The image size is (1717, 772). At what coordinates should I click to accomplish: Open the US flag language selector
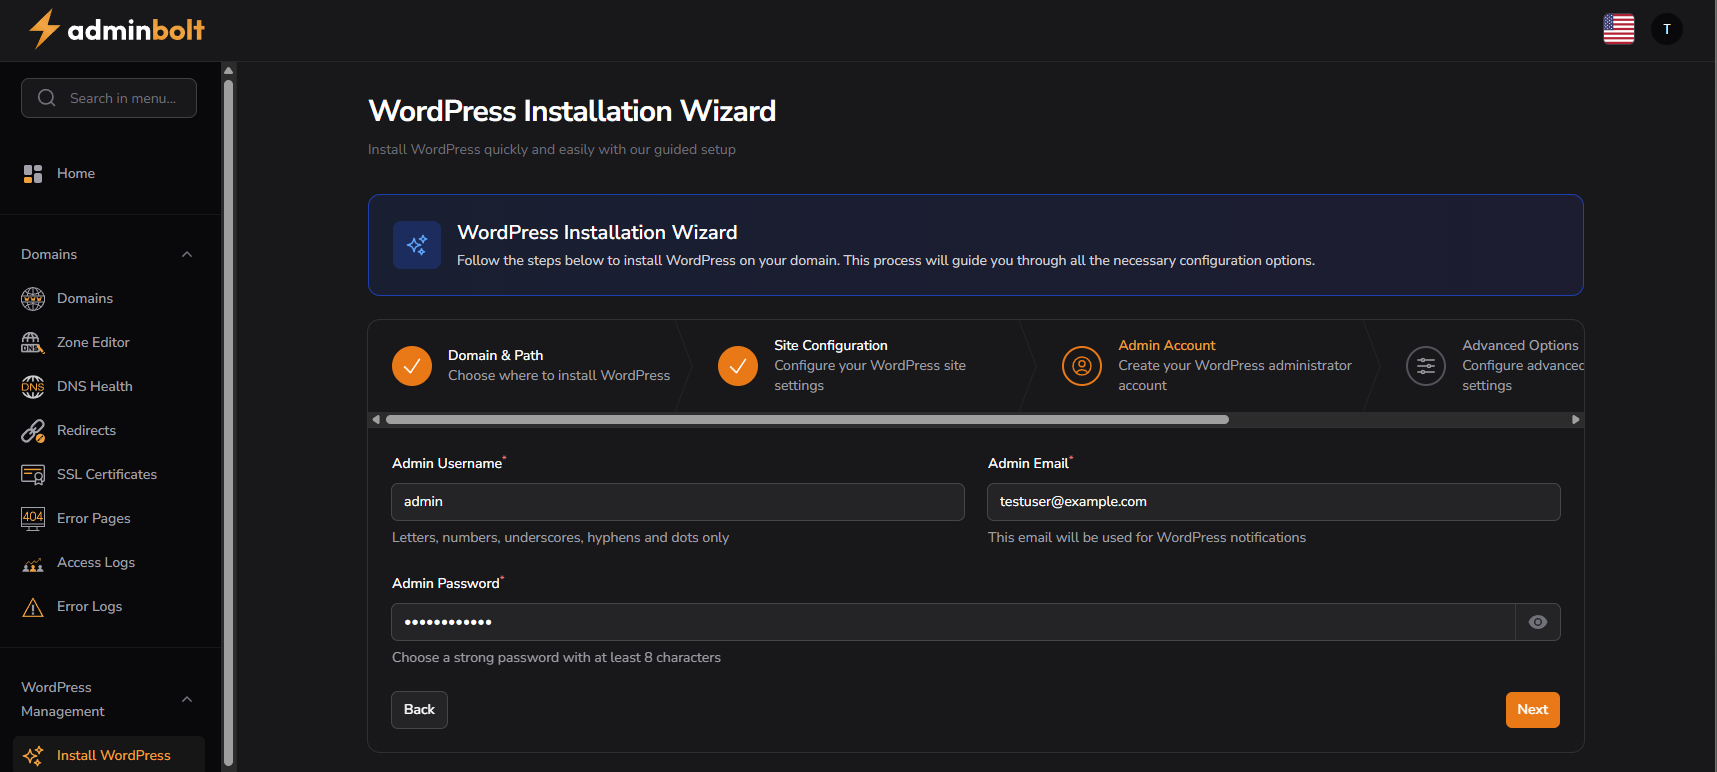click(1618, 29)
